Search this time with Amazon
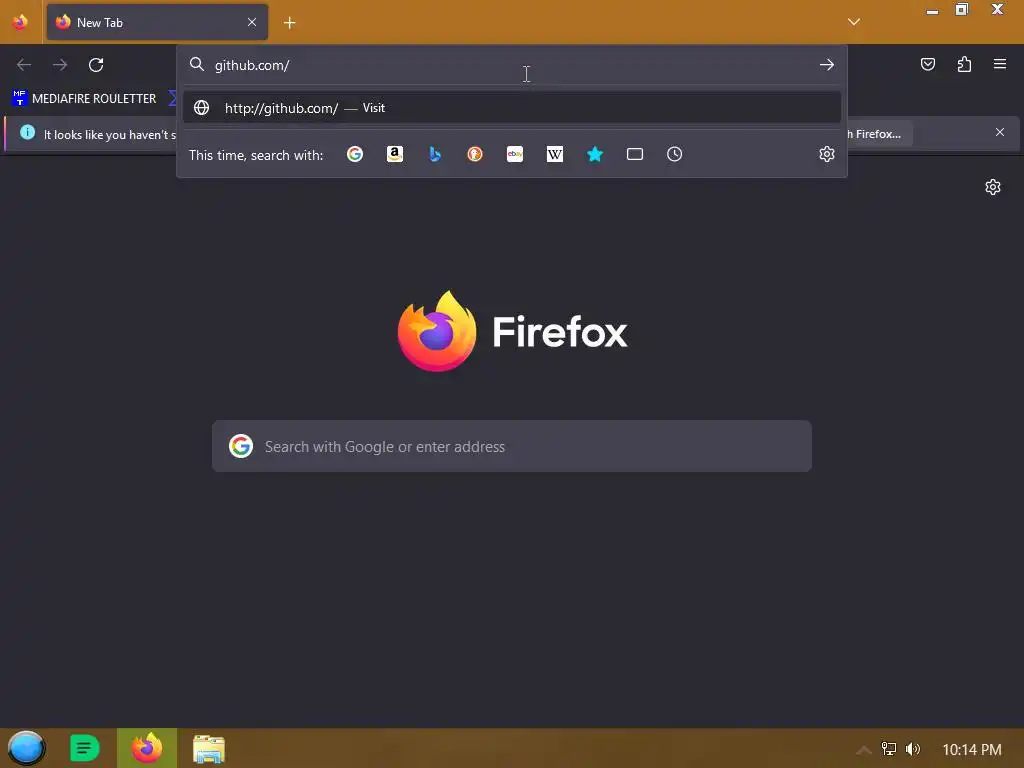1024x768 pixels. pyautogui.click(x=394, y=154)
